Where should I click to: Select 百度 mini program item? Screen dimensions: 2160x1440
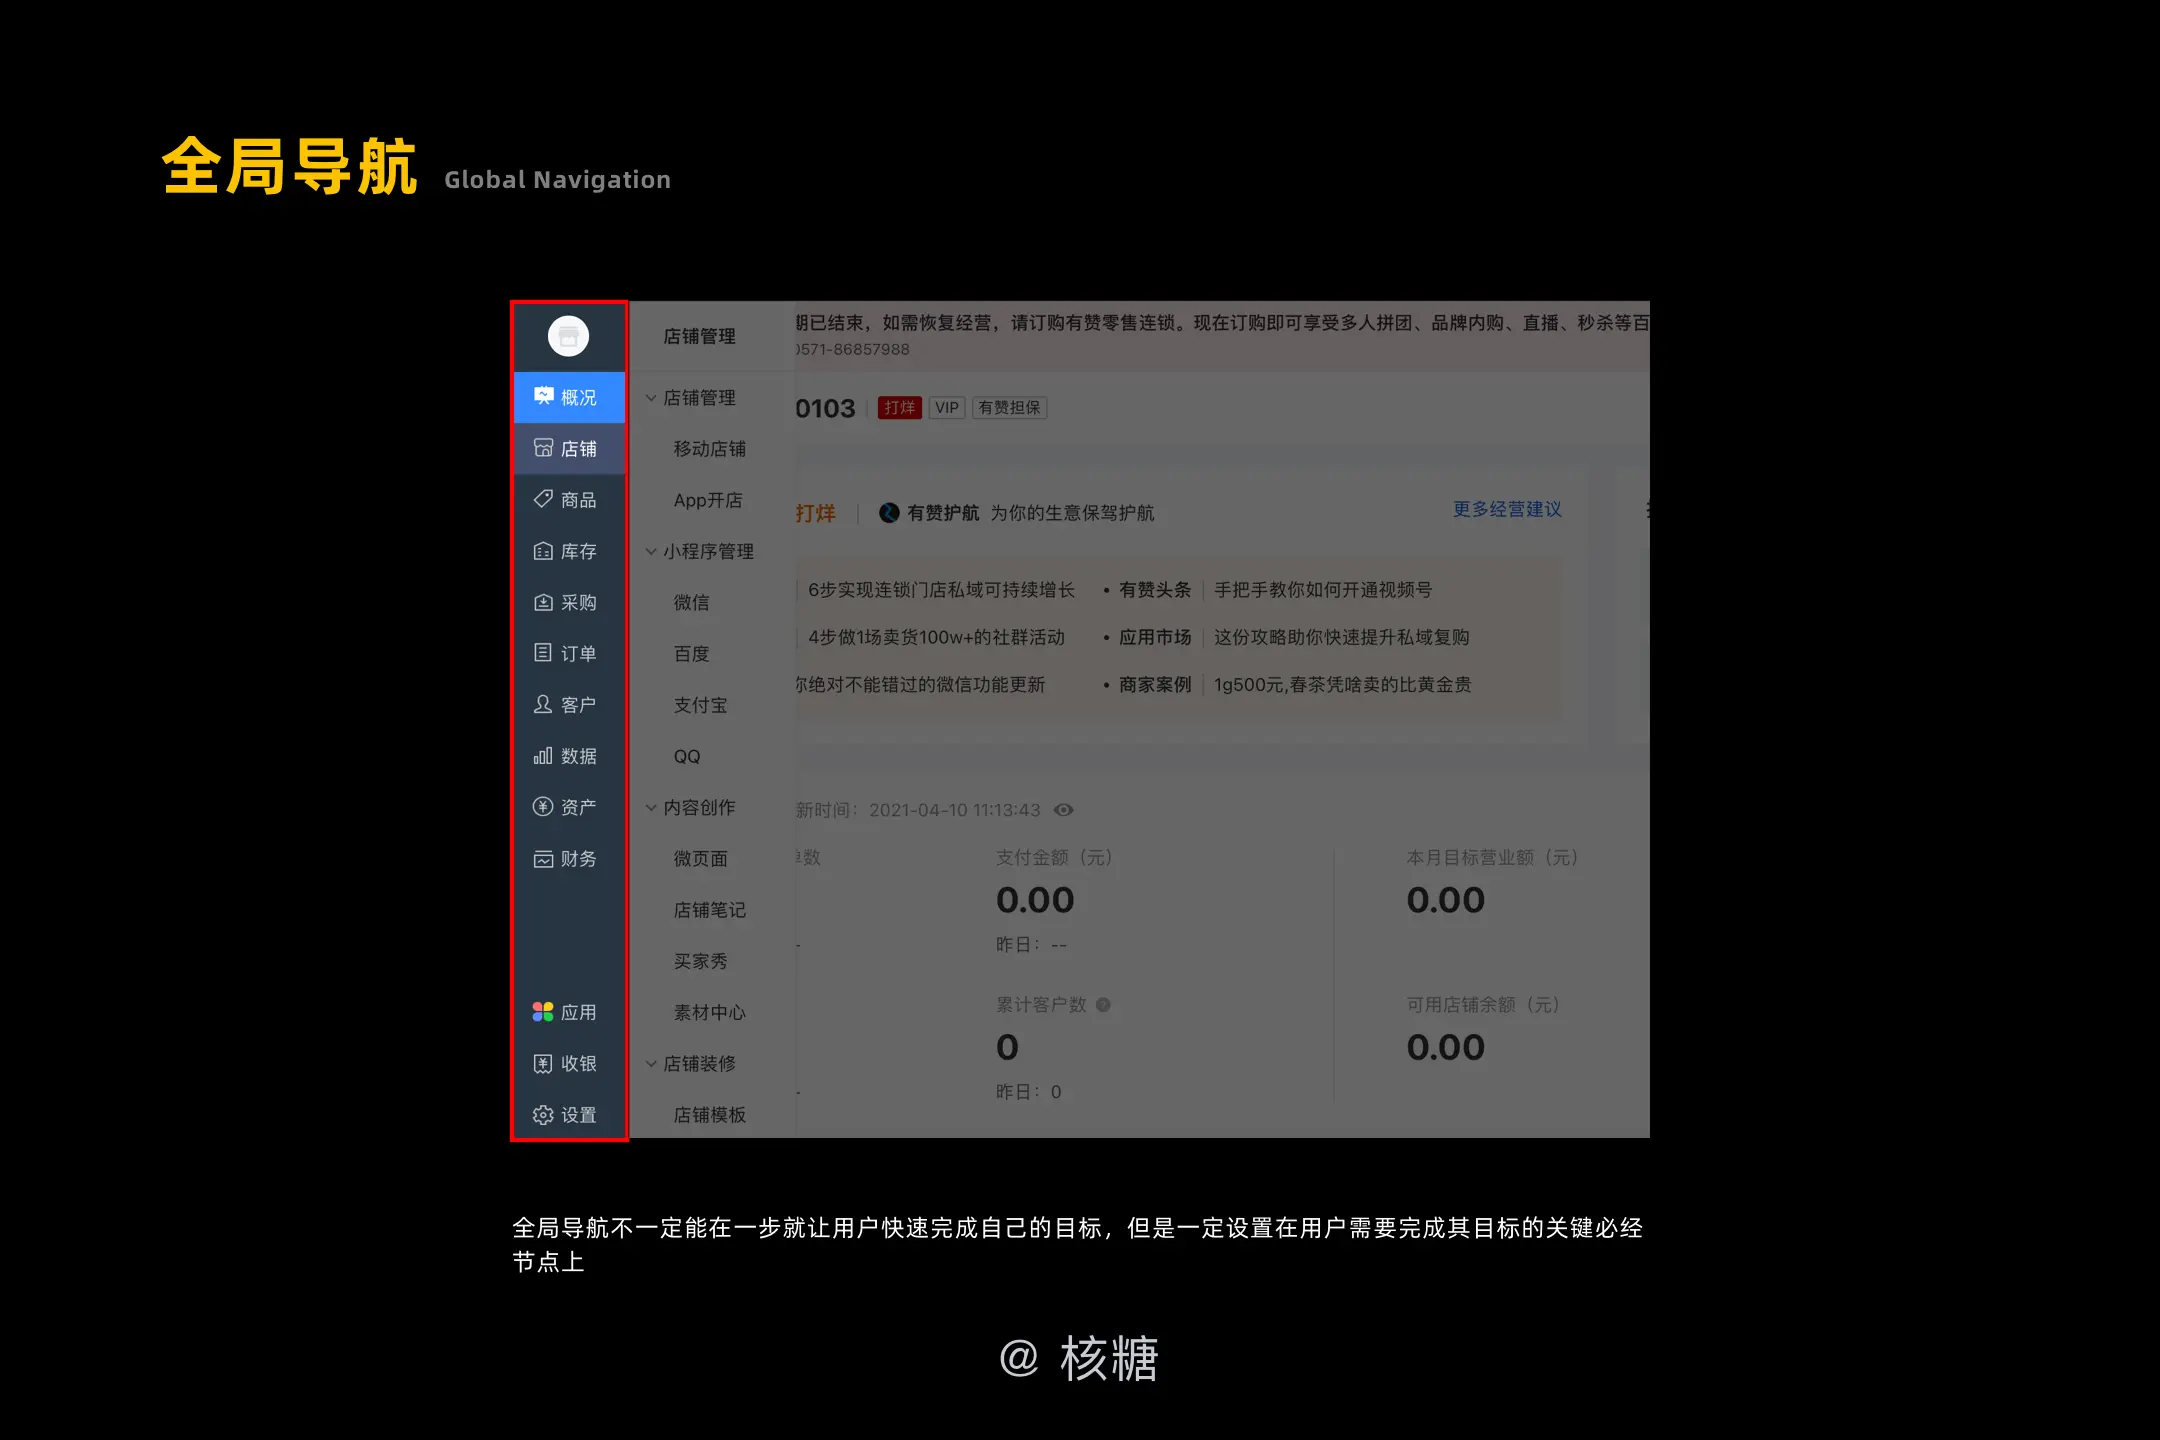point(691,654)
